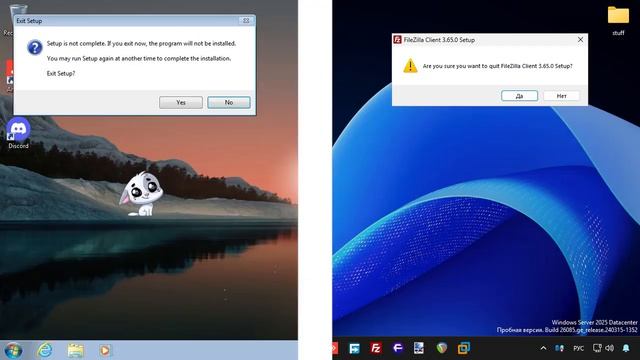
Task: Open the notifications bell icon
Action: tap(626, 348)
